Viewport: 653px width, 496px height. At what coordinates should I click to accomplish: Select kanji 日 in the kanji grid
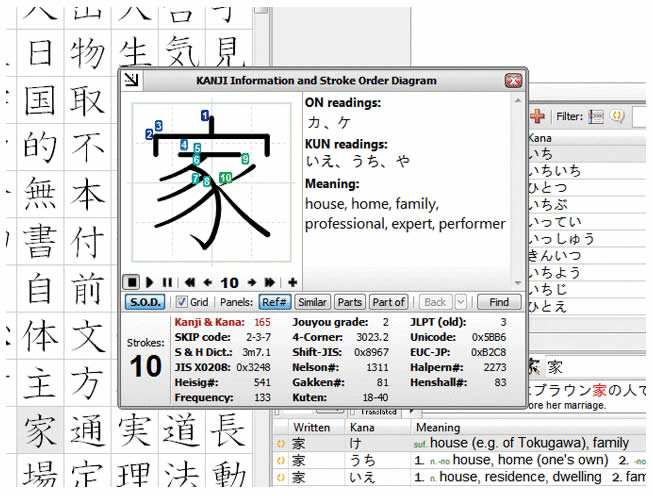40,53
